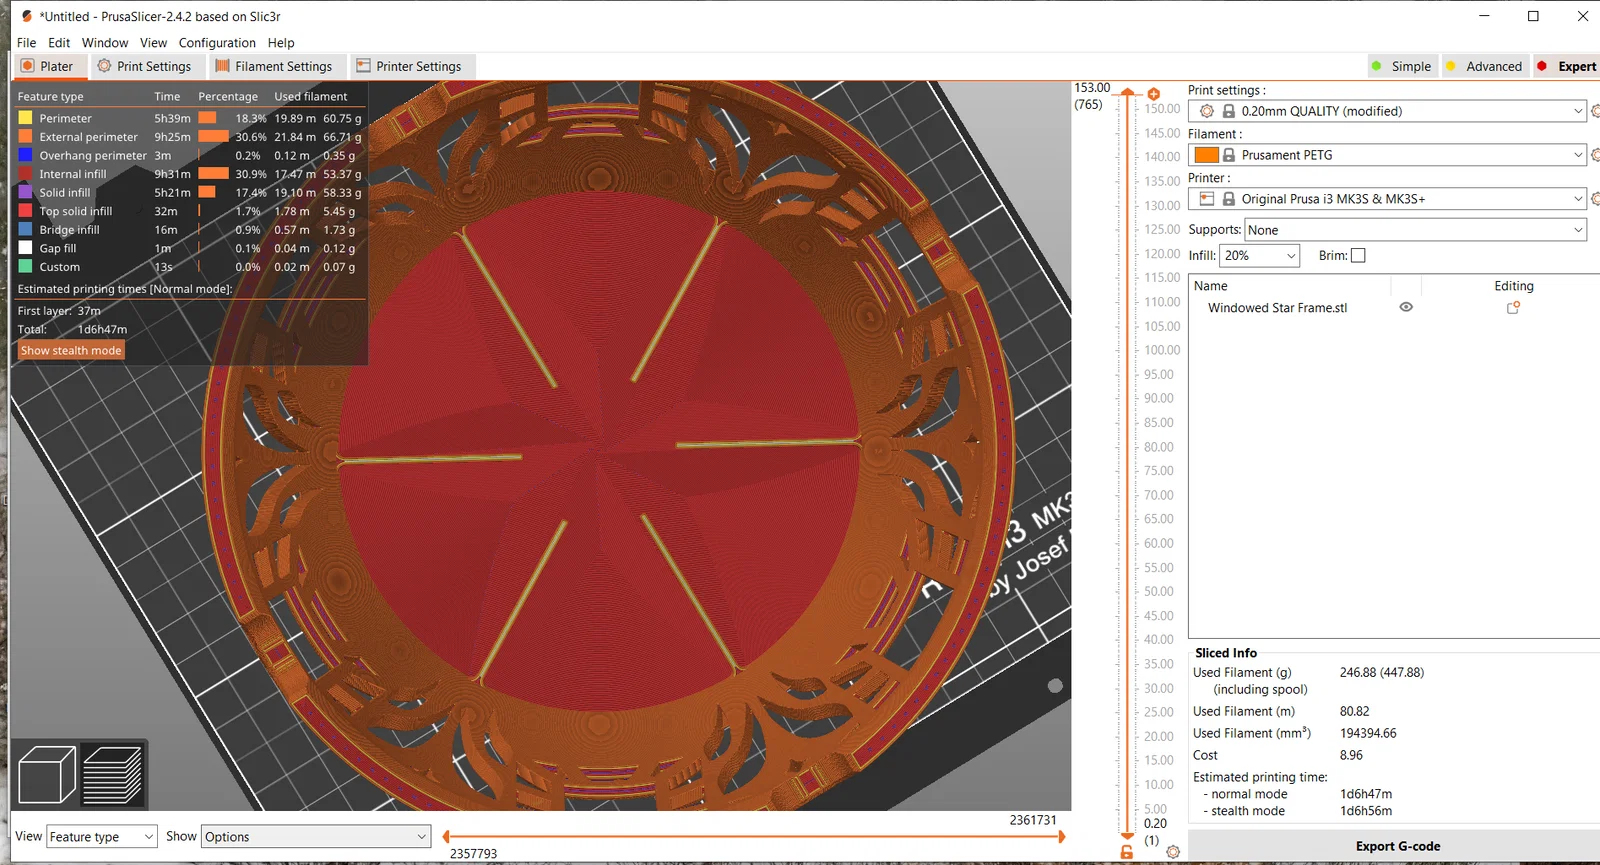Click the right thumb of the horizontal moves slider
This screenshot has width=1600, height=865.
point(1061,836)
